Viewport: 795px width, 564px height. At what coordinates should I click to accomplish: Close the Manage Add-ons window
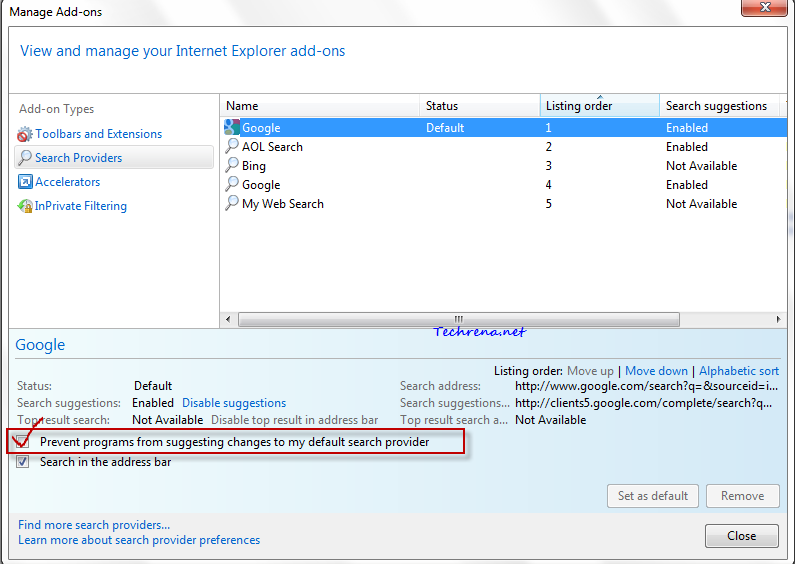click(x=765, y=7)
